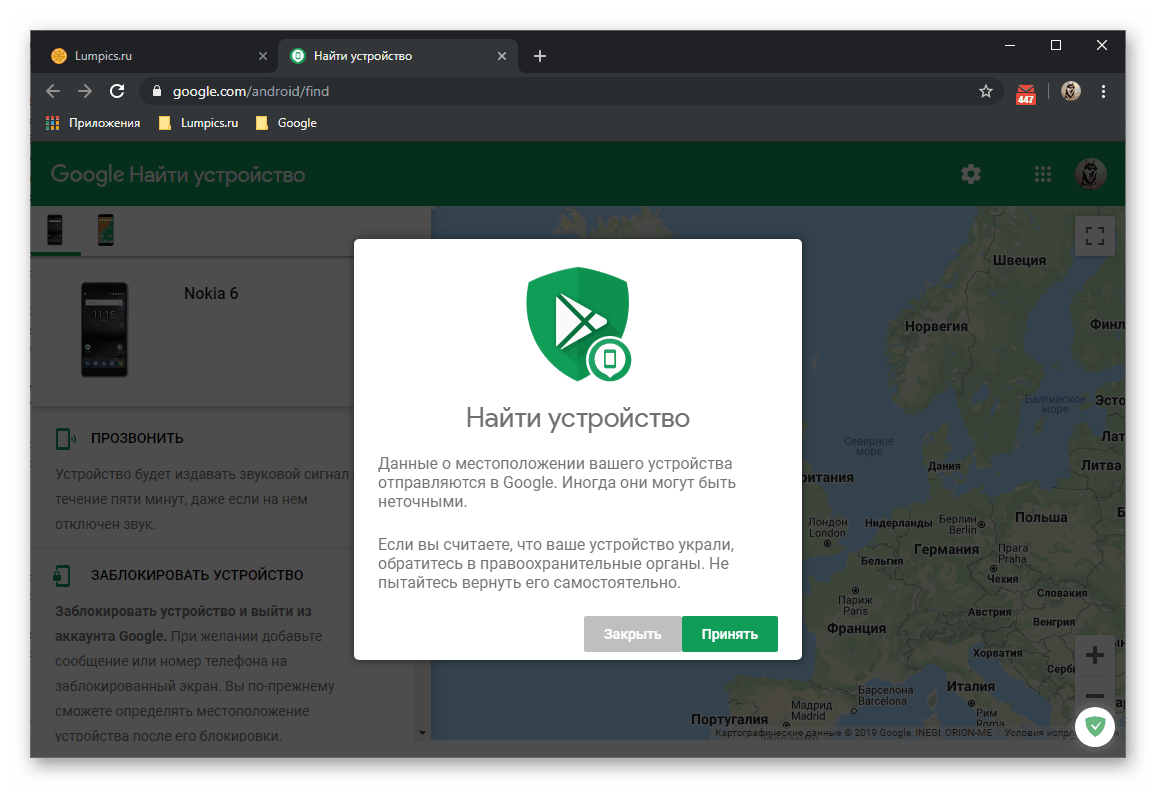1156x788 pixels.
Task: Close the Найти устройство tab
Action: pyautogui.click(x=502, y=56)
